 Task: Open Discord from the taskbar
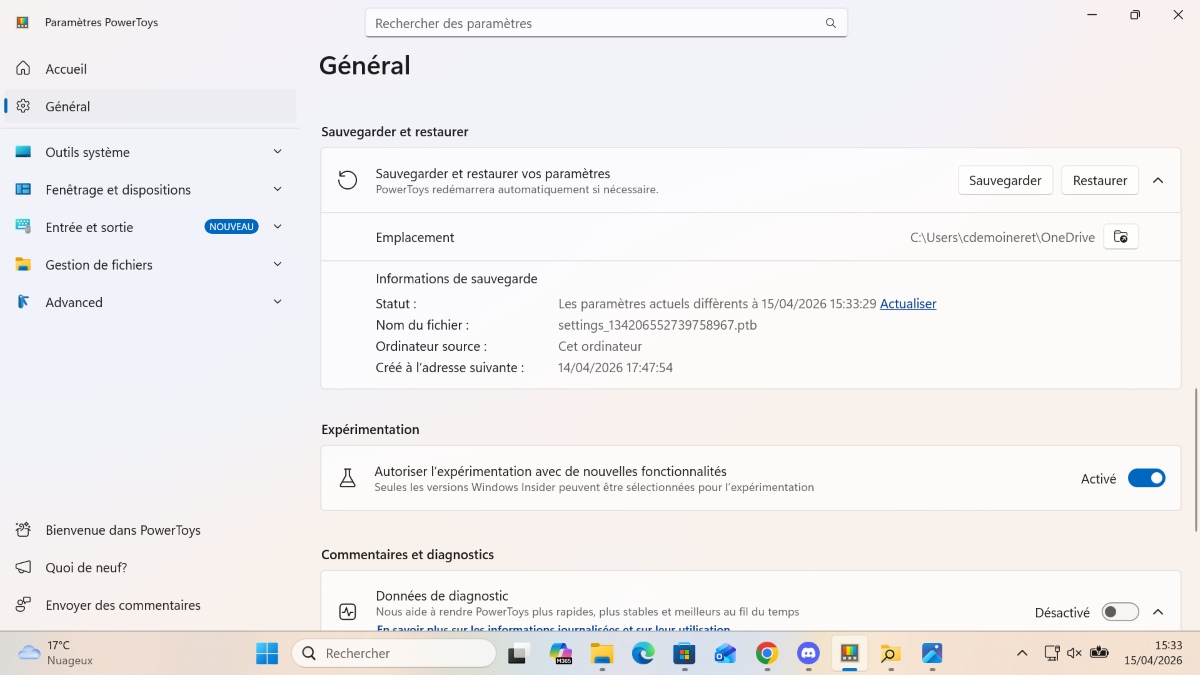coord(808,653)
